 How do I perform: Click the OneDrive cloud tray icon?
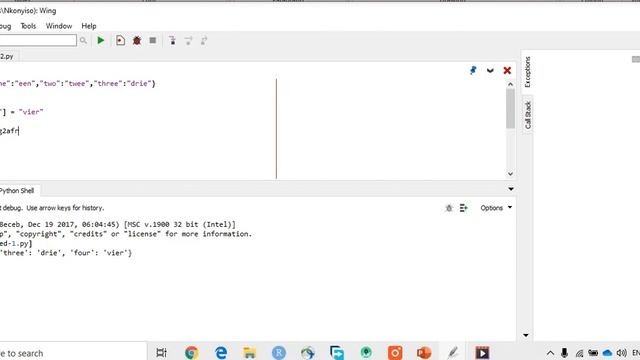607,353
